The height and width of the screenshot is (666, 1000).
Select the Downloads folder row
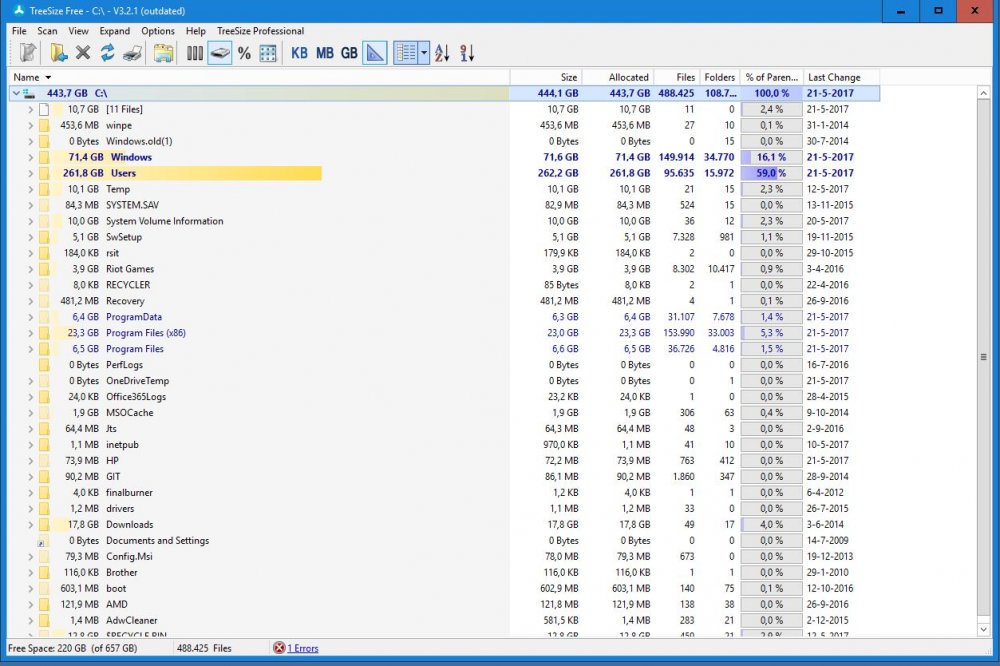pyautogui.click(x=130, y=525)
